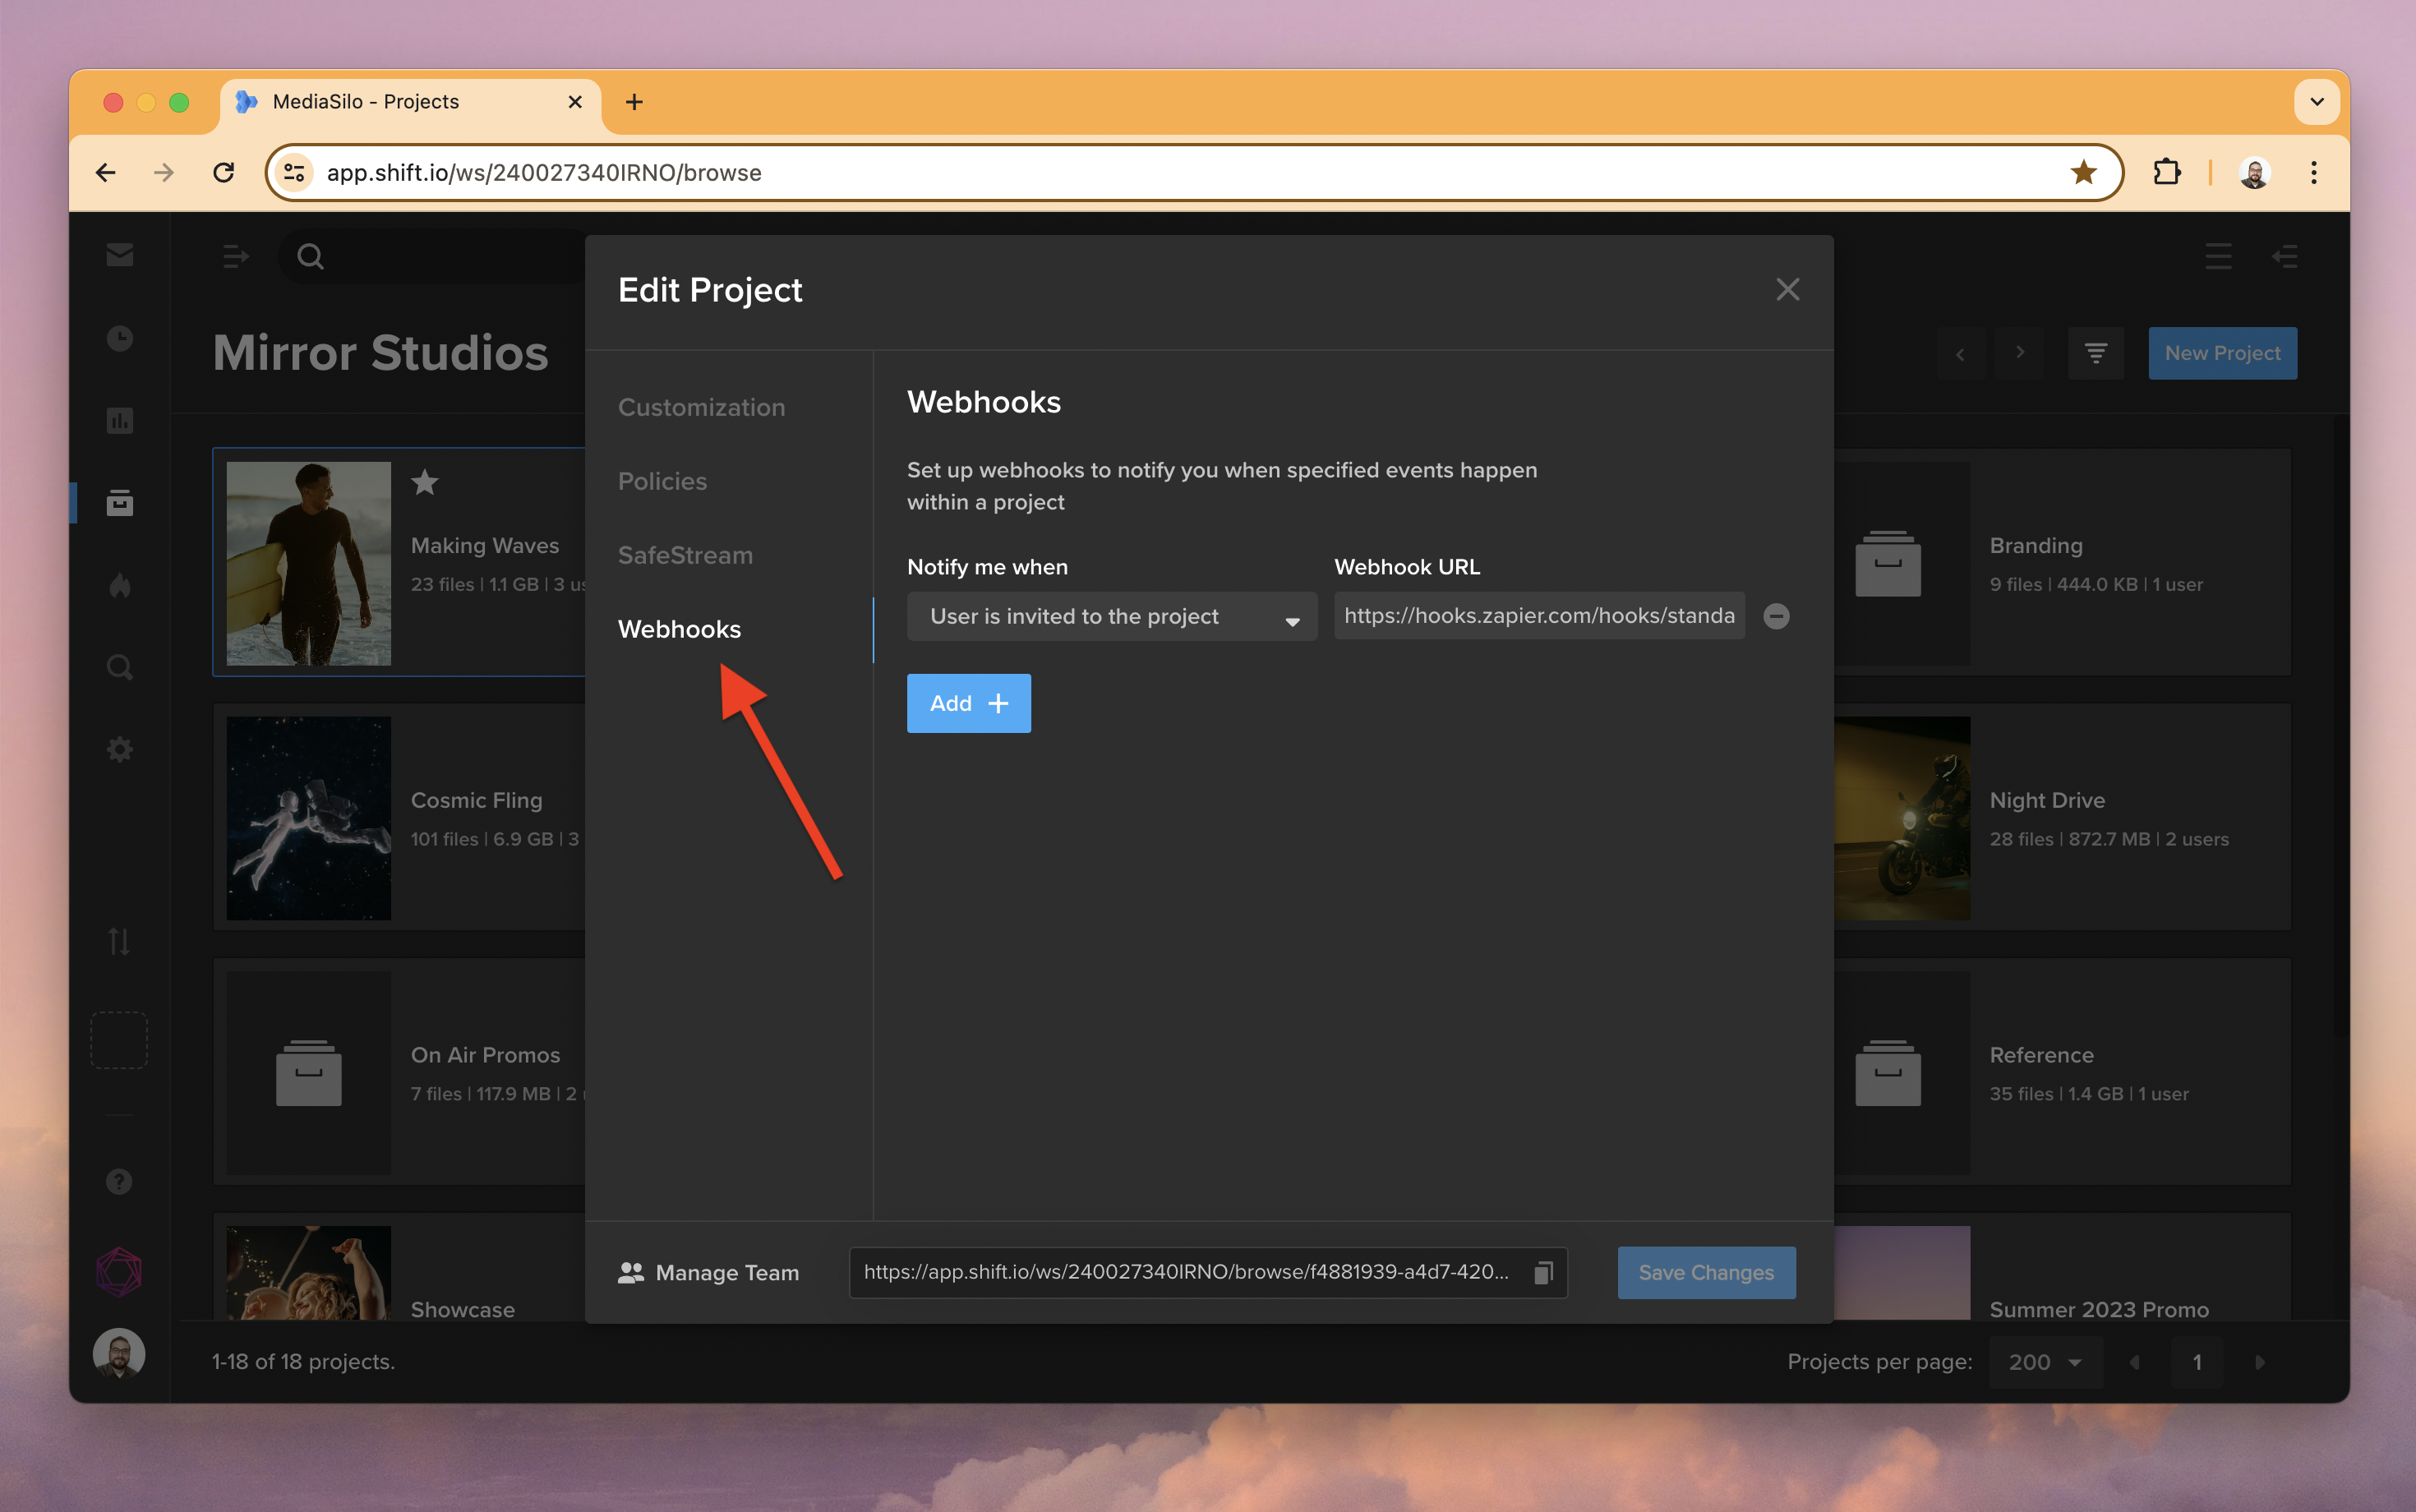This screenshot has width=2416, height=1512.
Task: Open the 'User is invited to the project' dropdown
Action: point(1111,616)
